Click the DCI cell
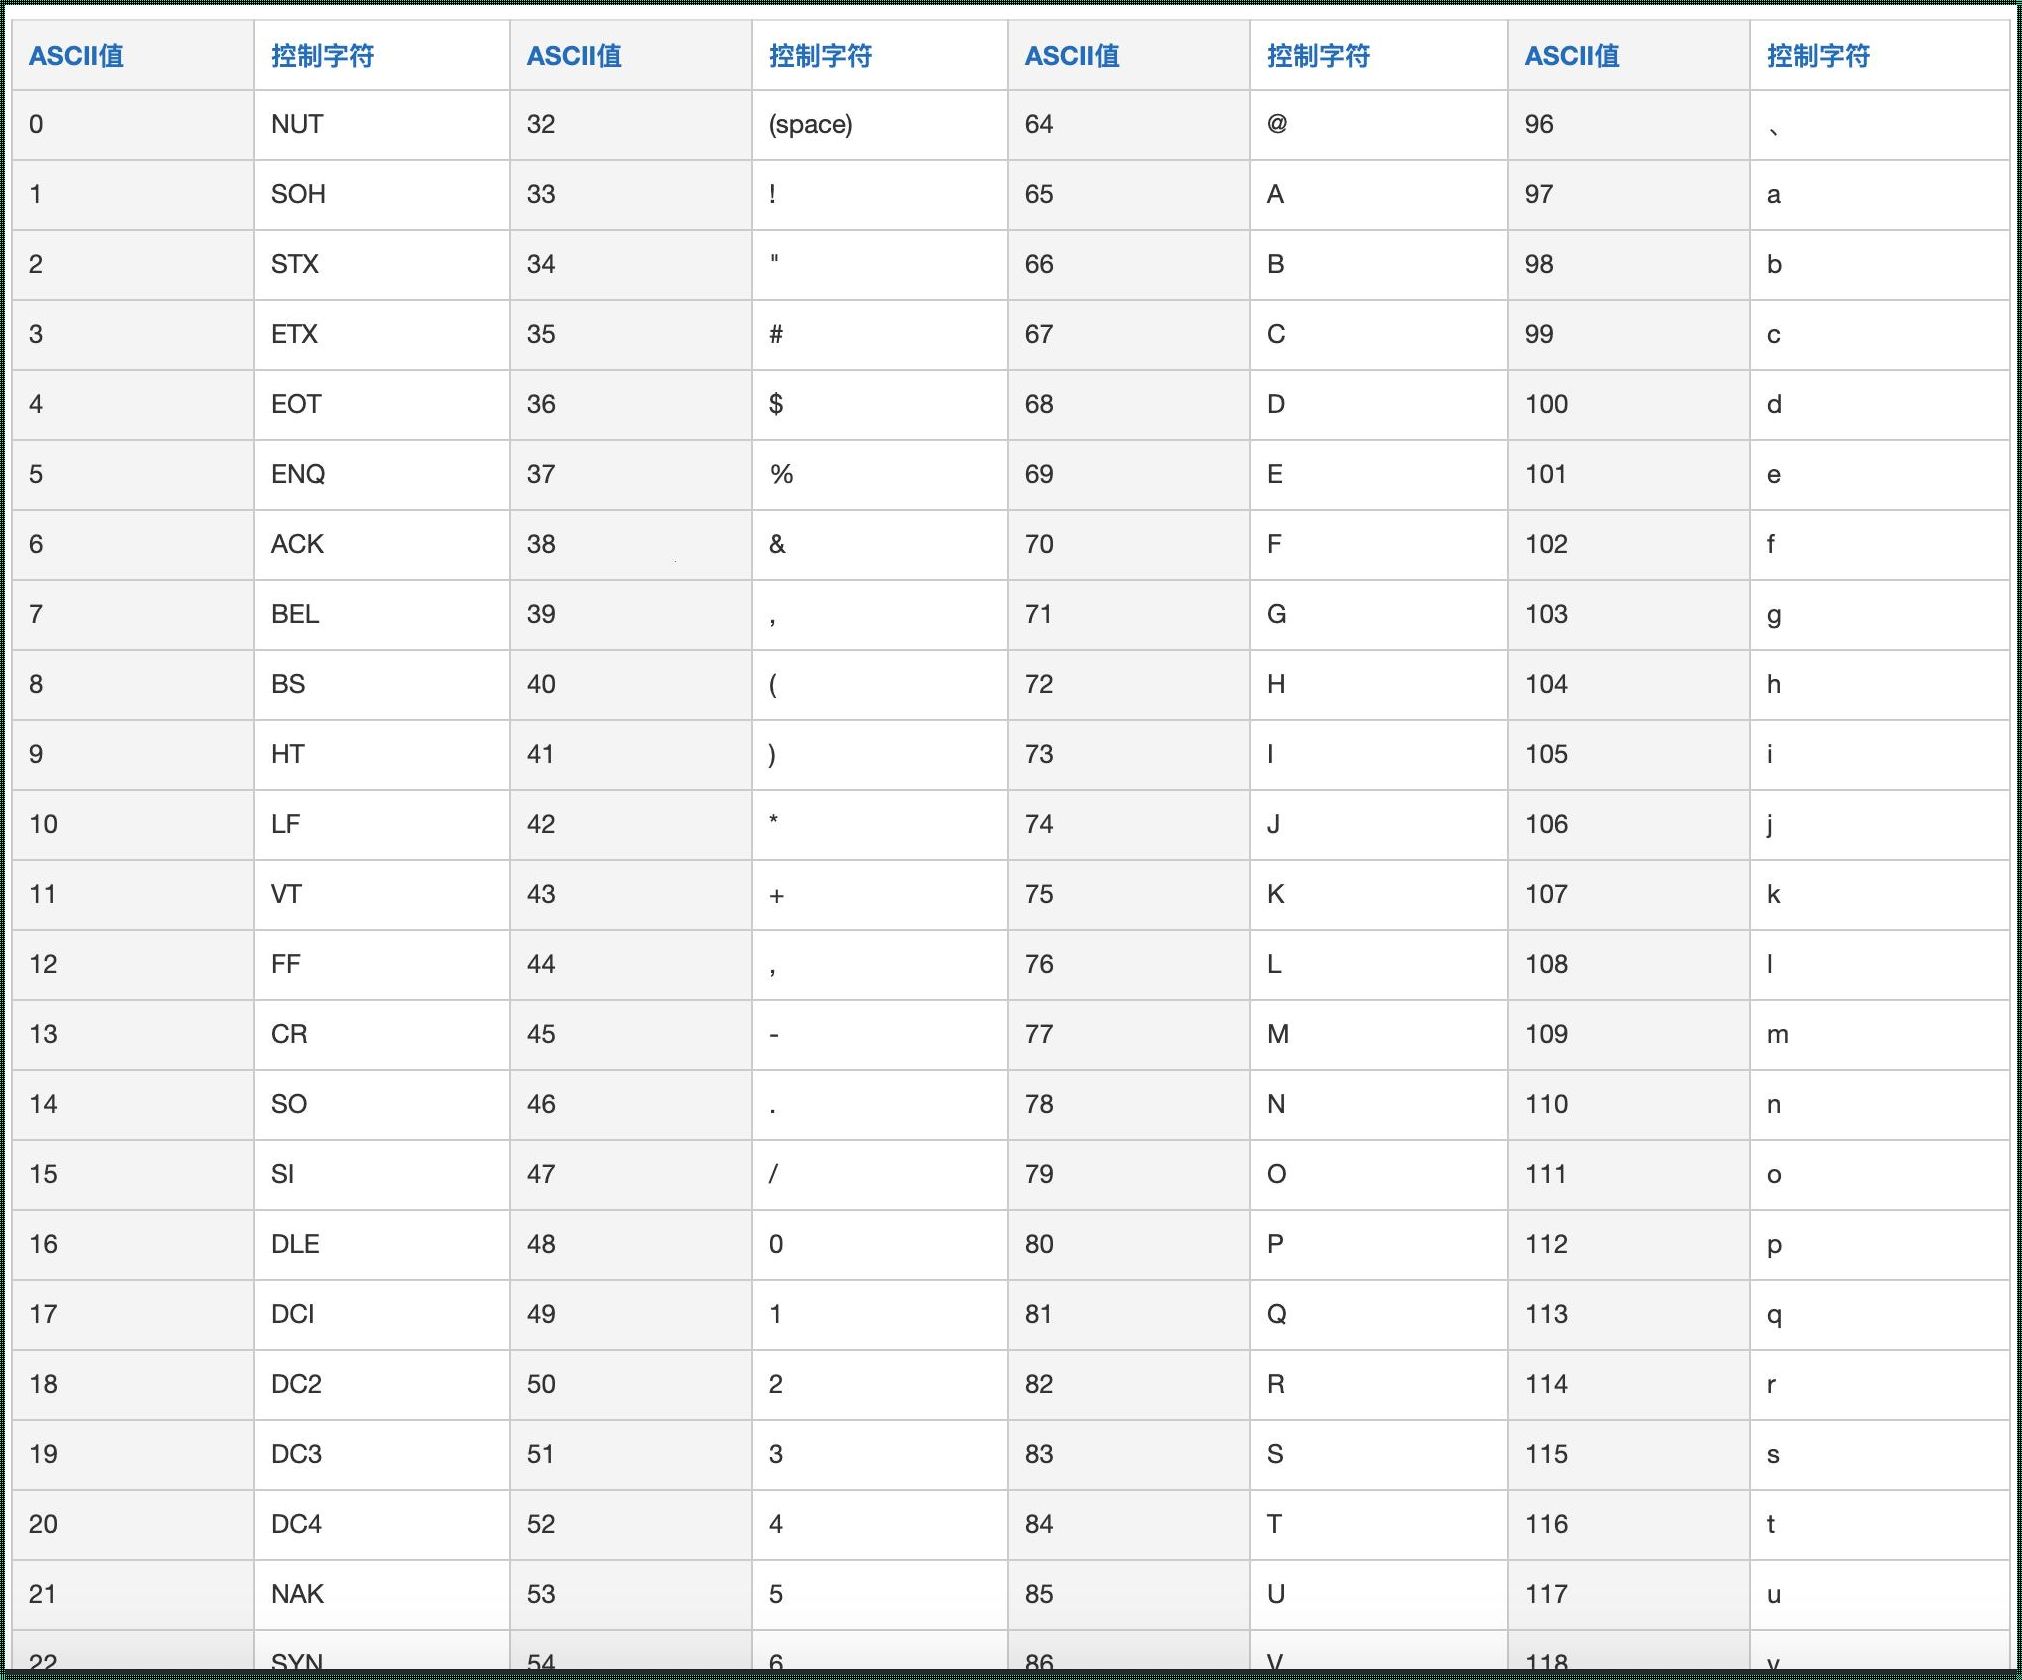The height and width of the screenshot is (1680, 2022). [x=382, y=1315]
